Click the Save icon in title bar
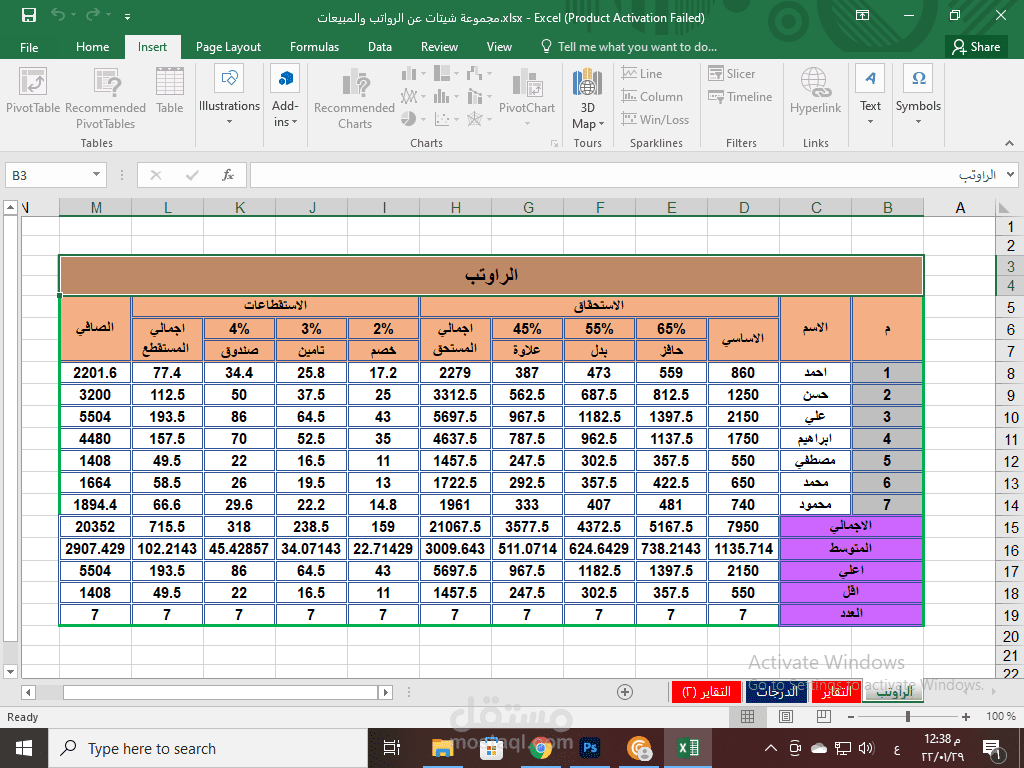The width and height of the screenshot is (1024, 768). click(x=29, y=15)
